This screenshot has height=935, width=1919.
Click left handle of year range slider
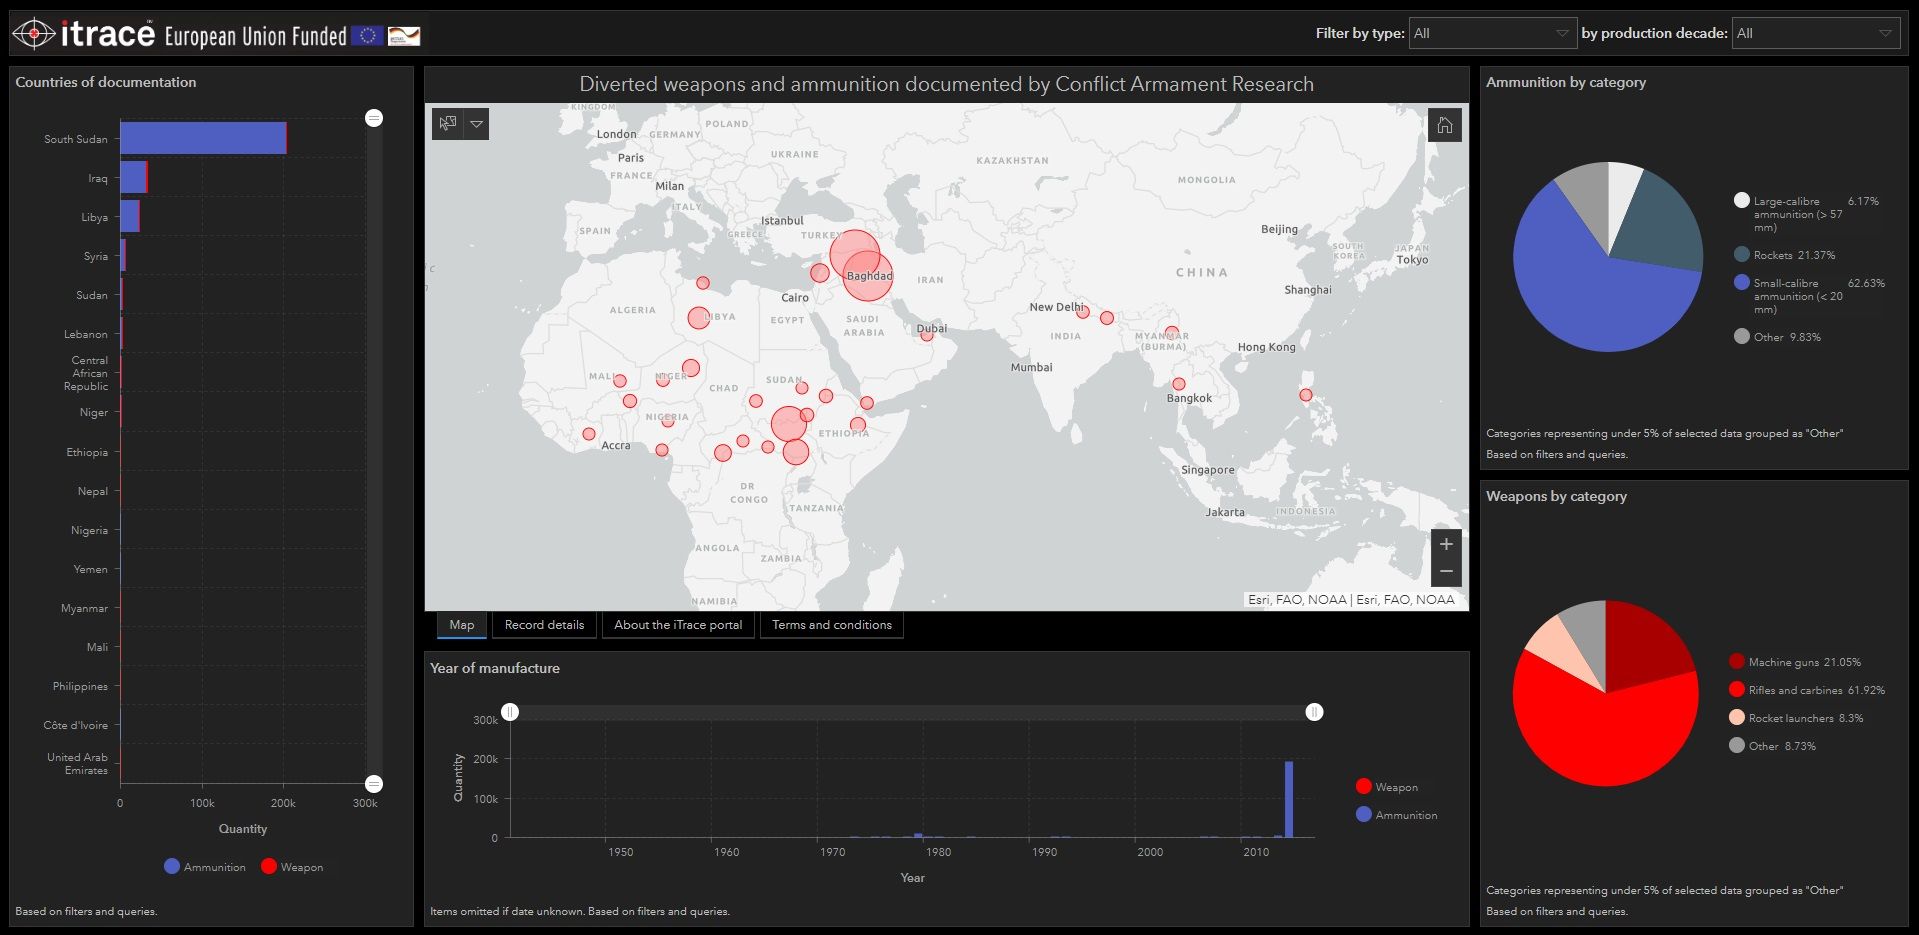[x=510, y=712]
